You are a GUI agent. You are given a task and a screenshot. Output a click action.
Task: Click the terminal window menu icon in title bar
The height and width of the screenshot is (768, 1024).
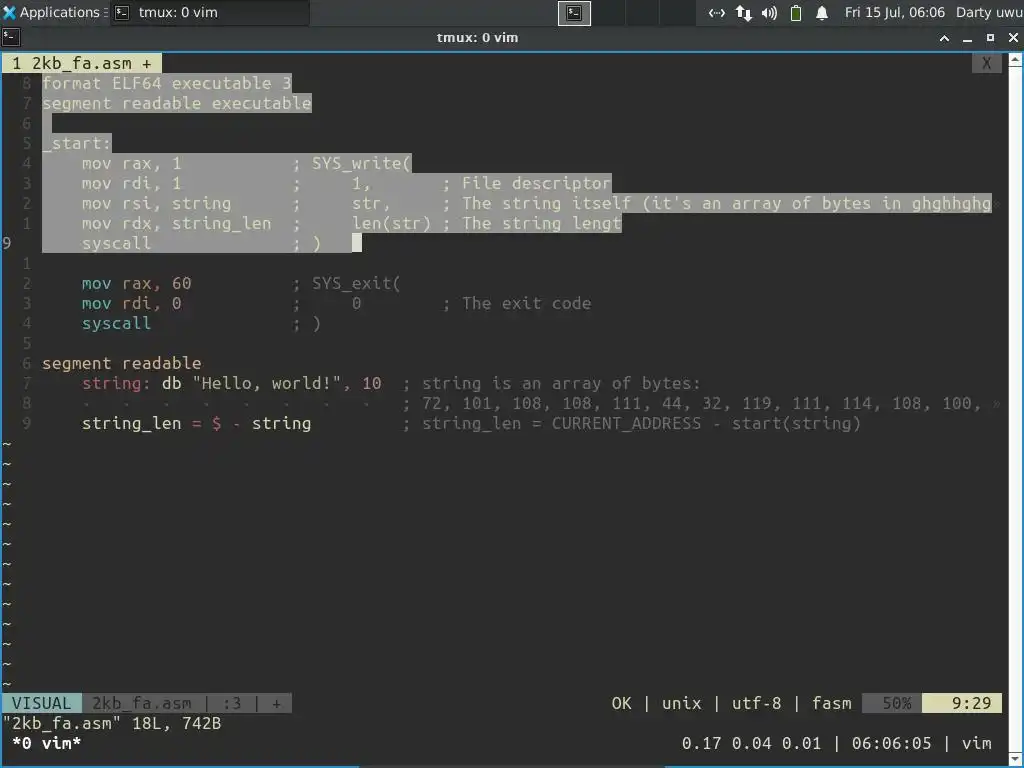point(10,37)
